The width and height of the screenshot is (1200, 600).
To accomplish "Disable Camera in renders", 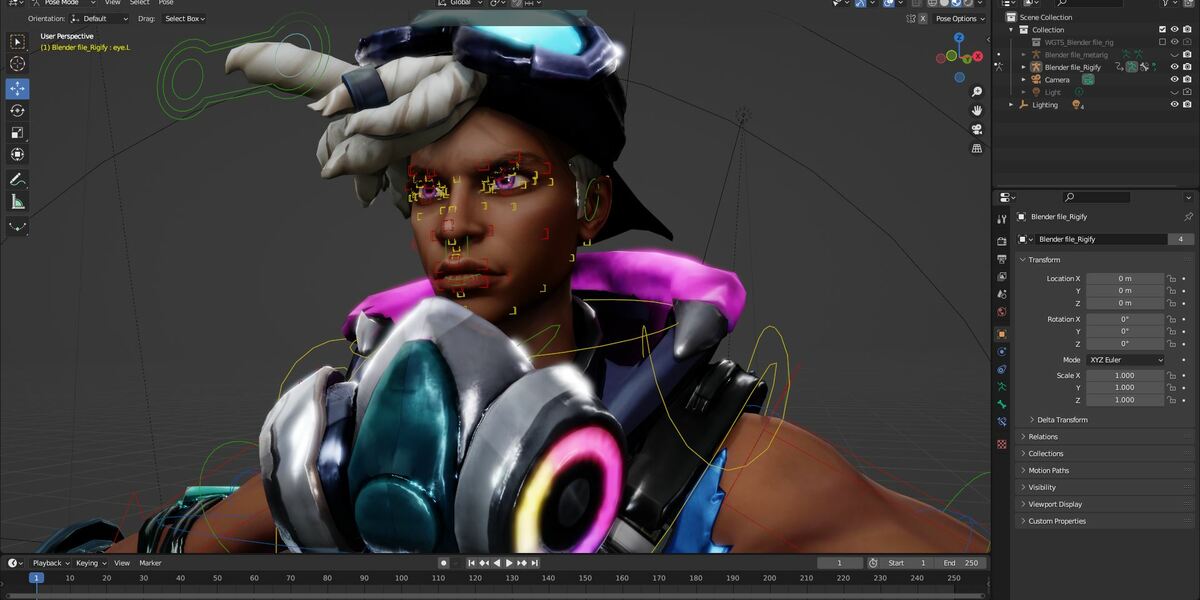I will (x=1186, y=80).
